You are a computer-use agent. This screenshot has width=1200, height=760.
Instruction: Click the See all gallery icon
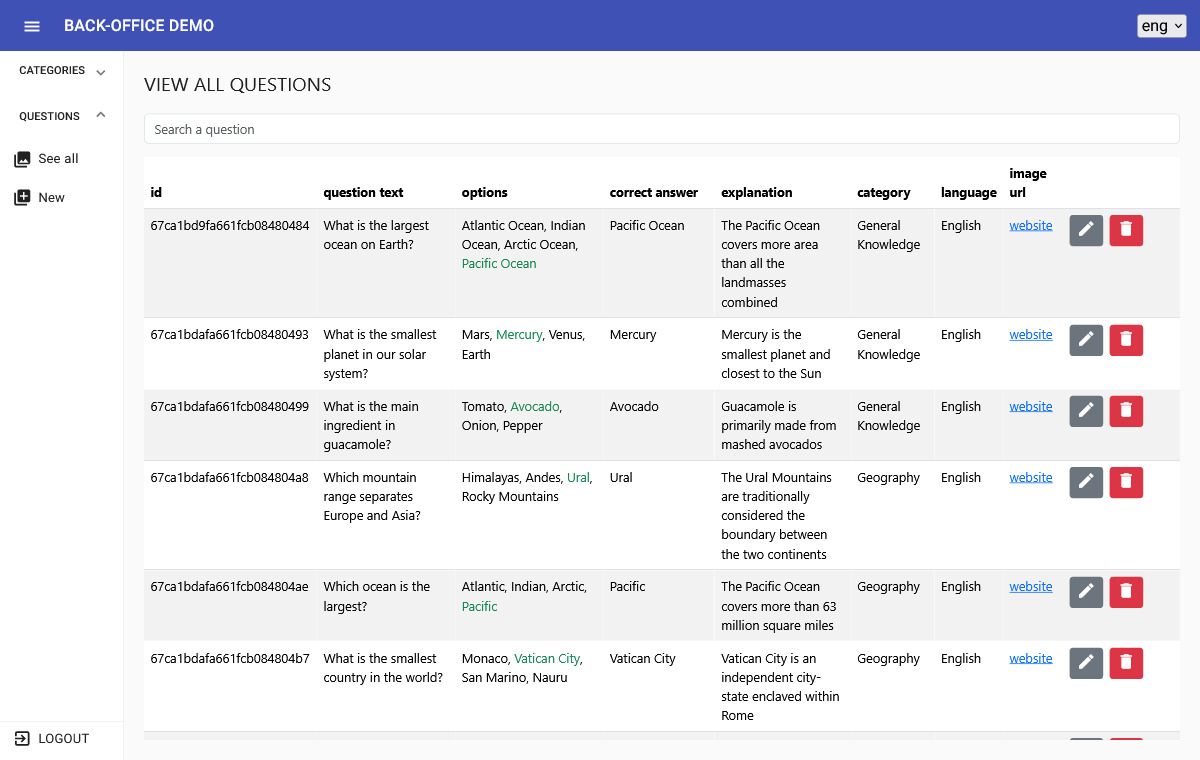(x=22, y=159)
